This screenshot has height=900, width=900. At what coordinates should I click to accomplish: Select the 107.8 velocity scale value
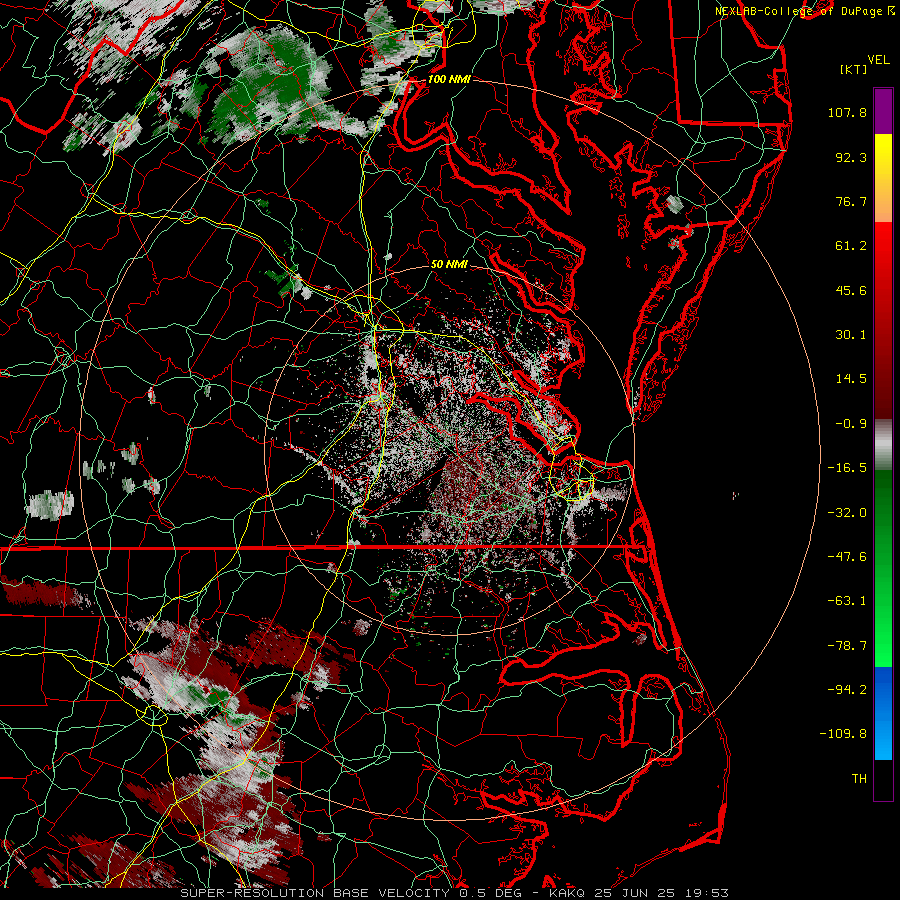847,112
